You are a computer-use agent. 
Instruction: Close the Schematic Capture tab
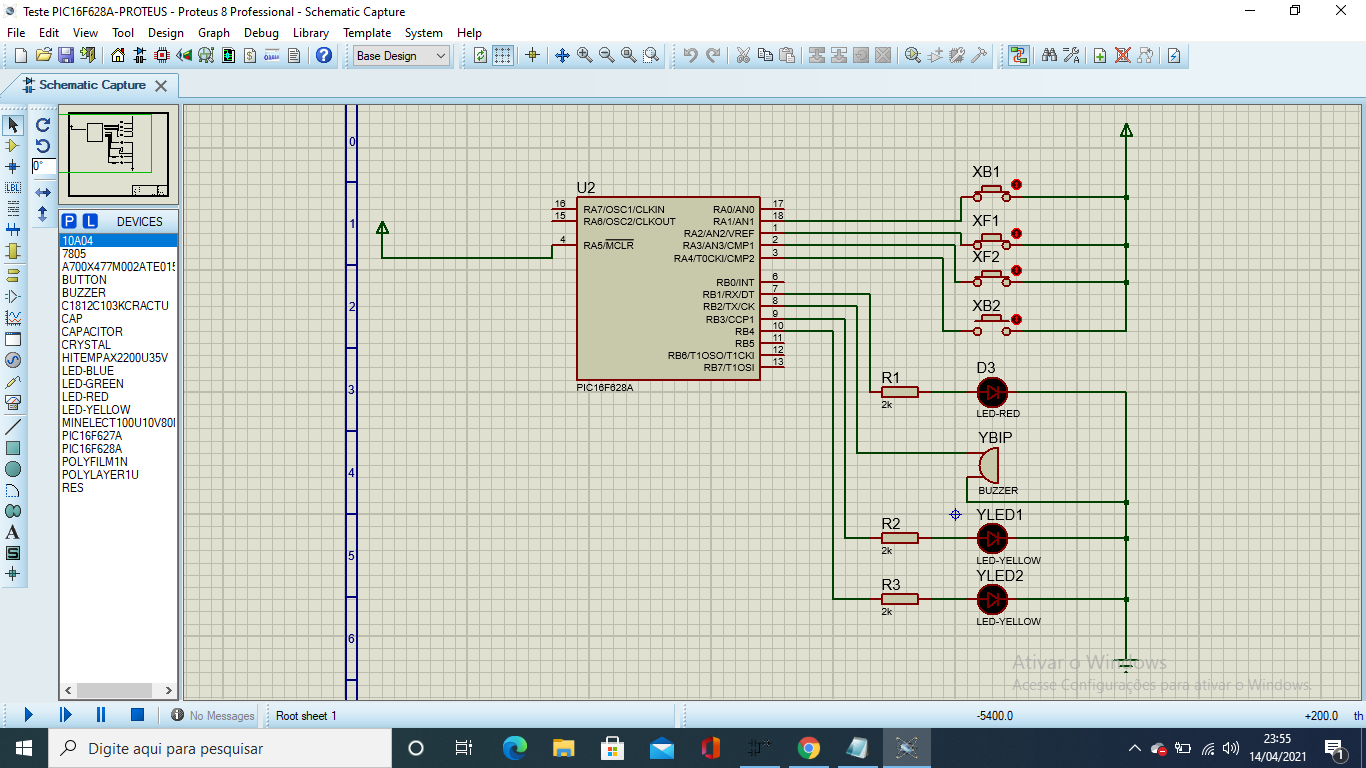160,86
